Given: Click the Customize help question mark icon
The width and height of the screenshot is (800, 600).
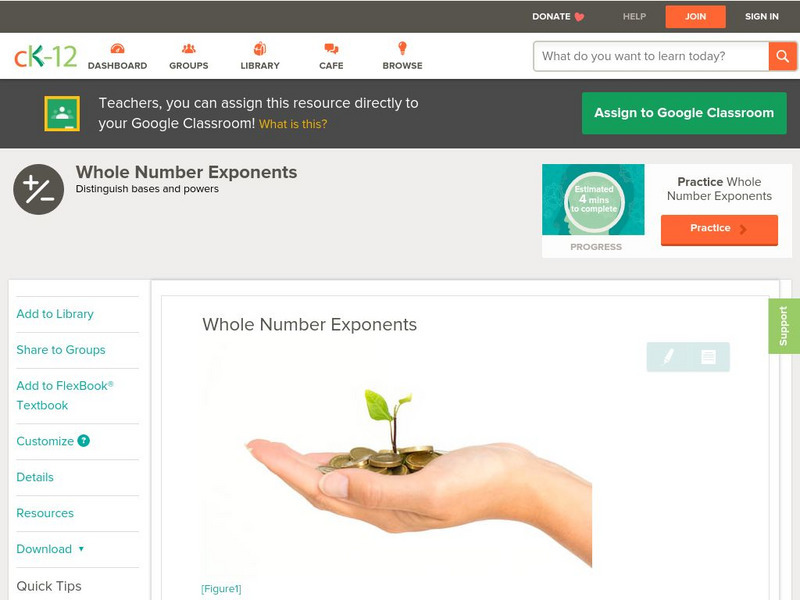Looking at the screenshot, I should click(84, 441).
